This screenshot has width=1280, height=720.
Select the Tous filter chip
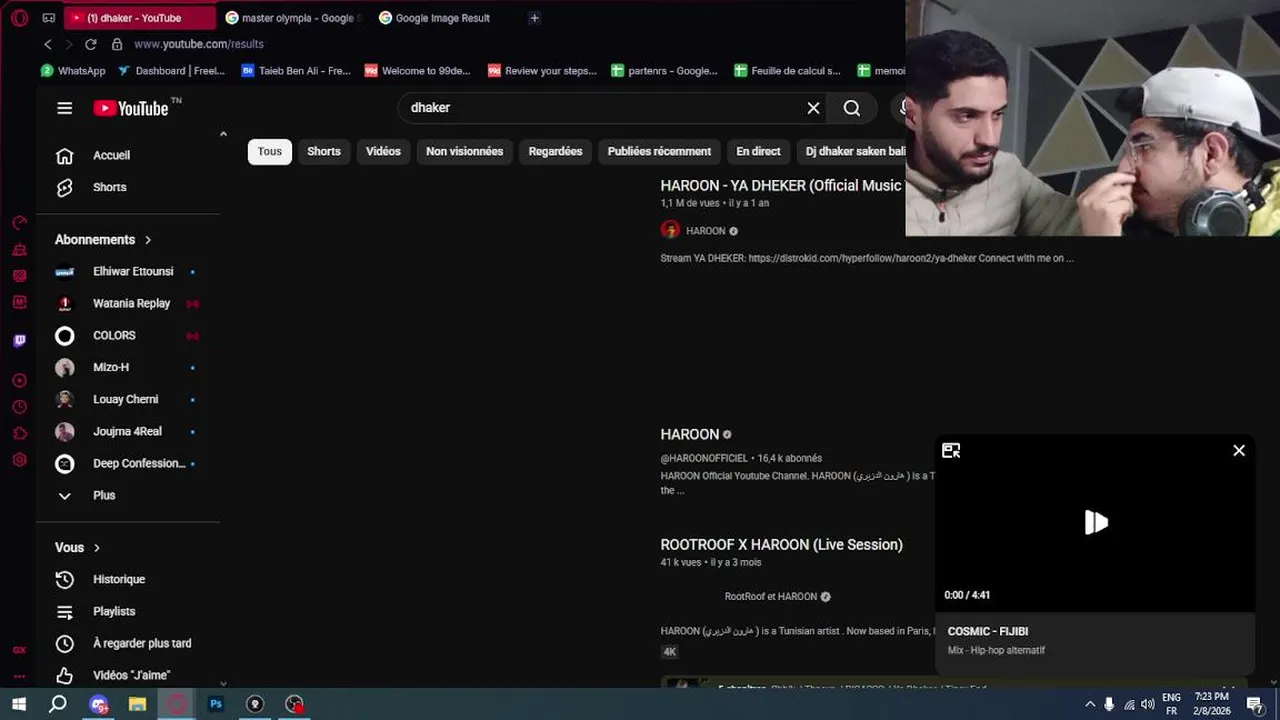tap(270, 151)
